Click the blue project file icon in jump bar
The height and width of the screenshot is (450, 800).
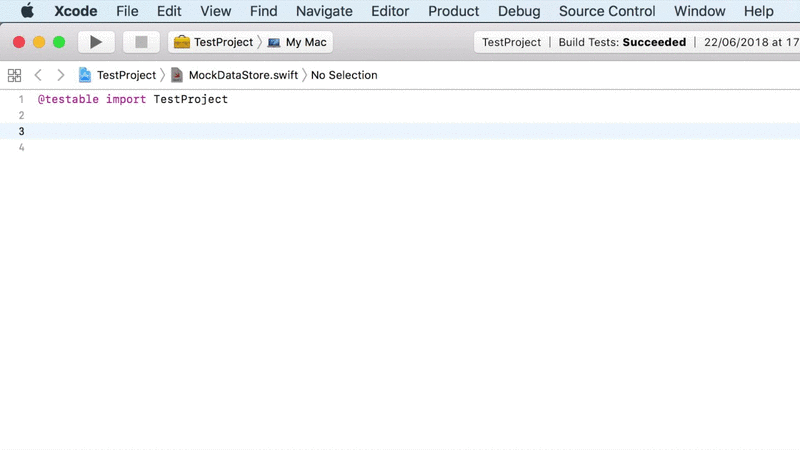coord(85,75)
